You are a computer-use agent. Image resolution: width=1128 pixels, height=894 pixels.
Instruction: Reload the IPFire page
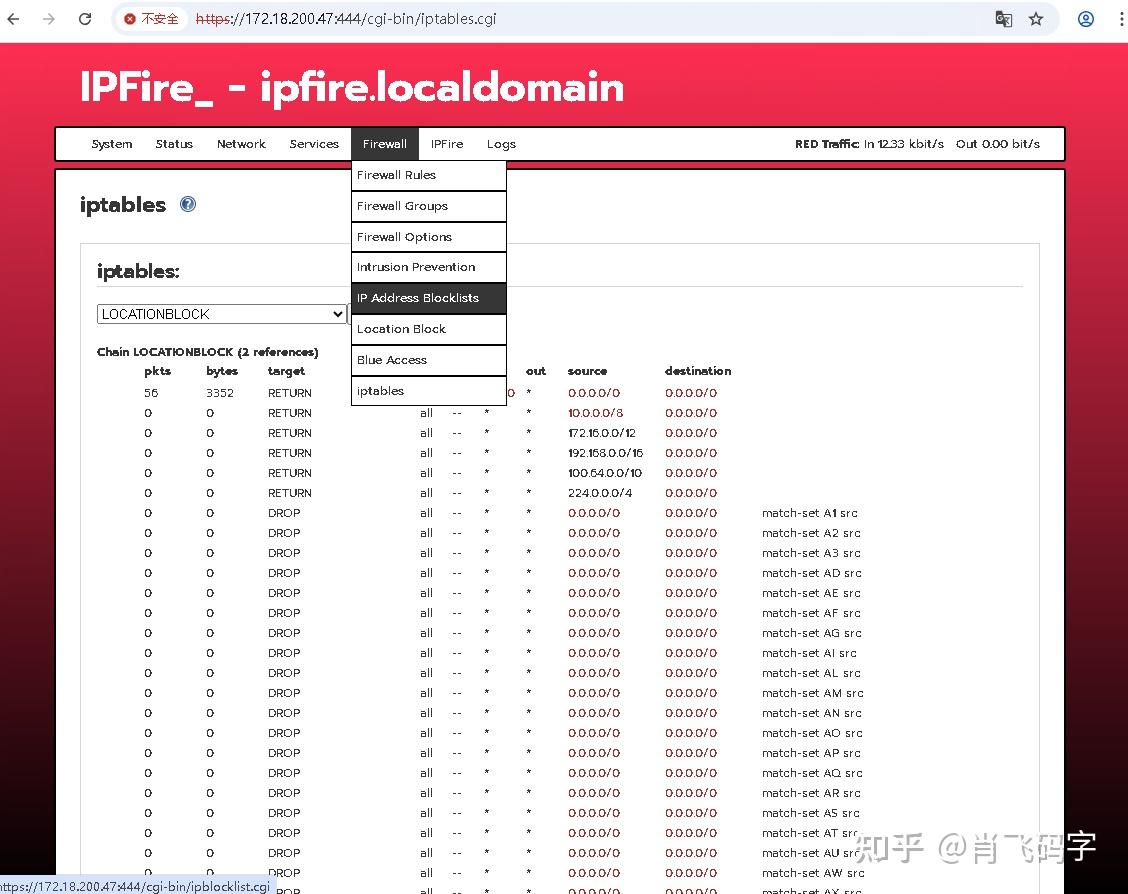(x=85, y=18)
